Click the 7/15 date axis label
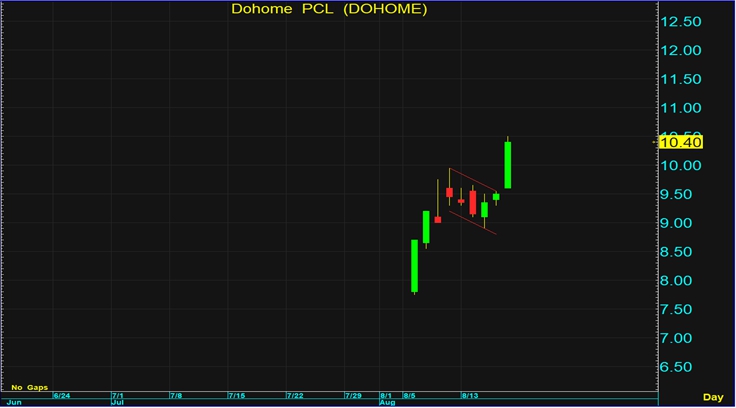Screen dimensions: 736x408 point(237,395)
